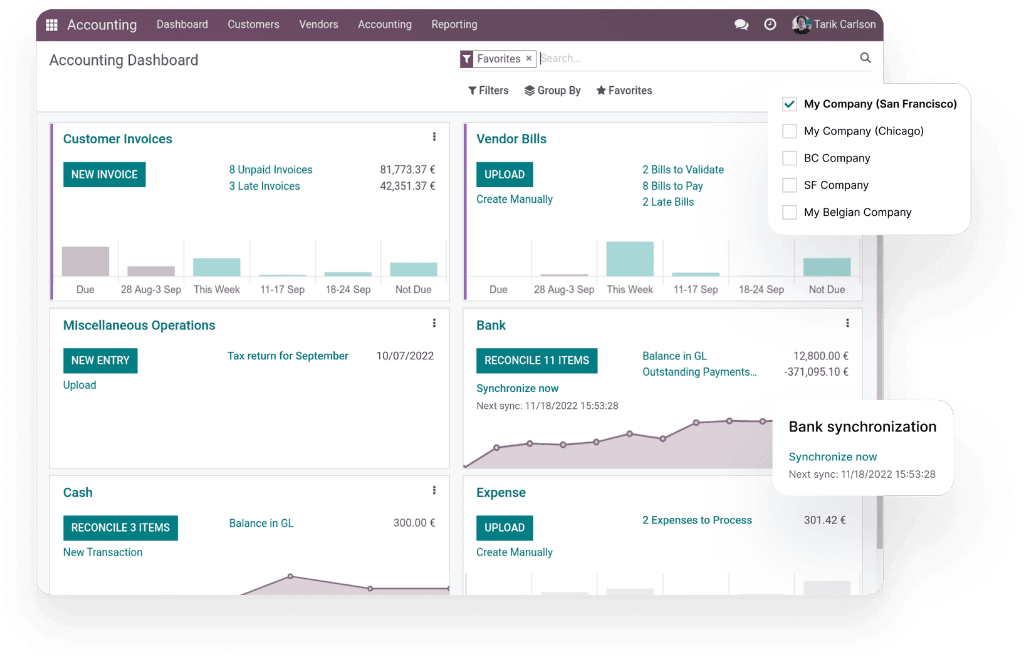Expand the Group By dropdown

552,90
